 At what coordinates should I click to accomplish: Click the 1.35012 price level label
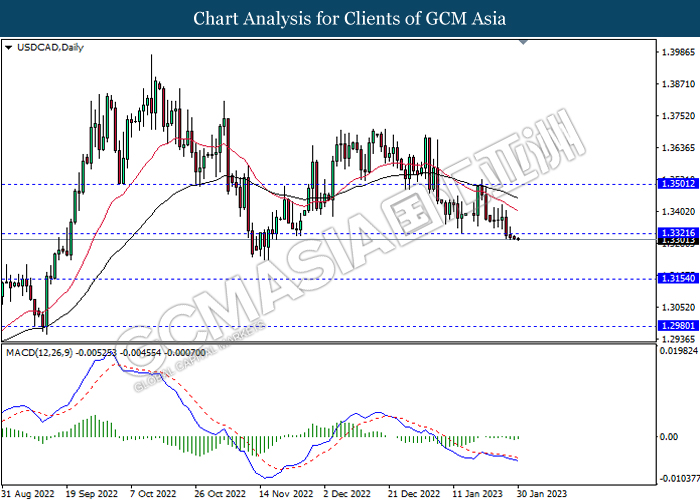(678, 183)
